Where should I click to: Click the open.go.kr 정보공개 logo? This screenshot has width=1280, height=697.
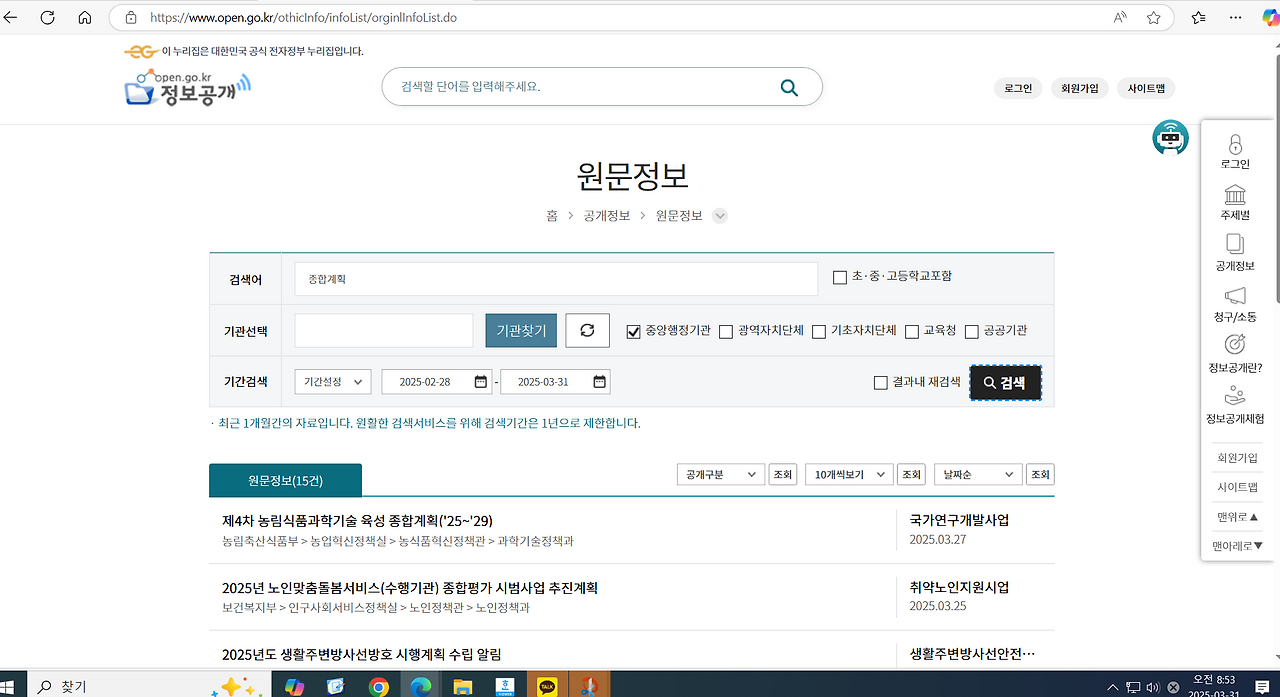click(x=187, y=87)
